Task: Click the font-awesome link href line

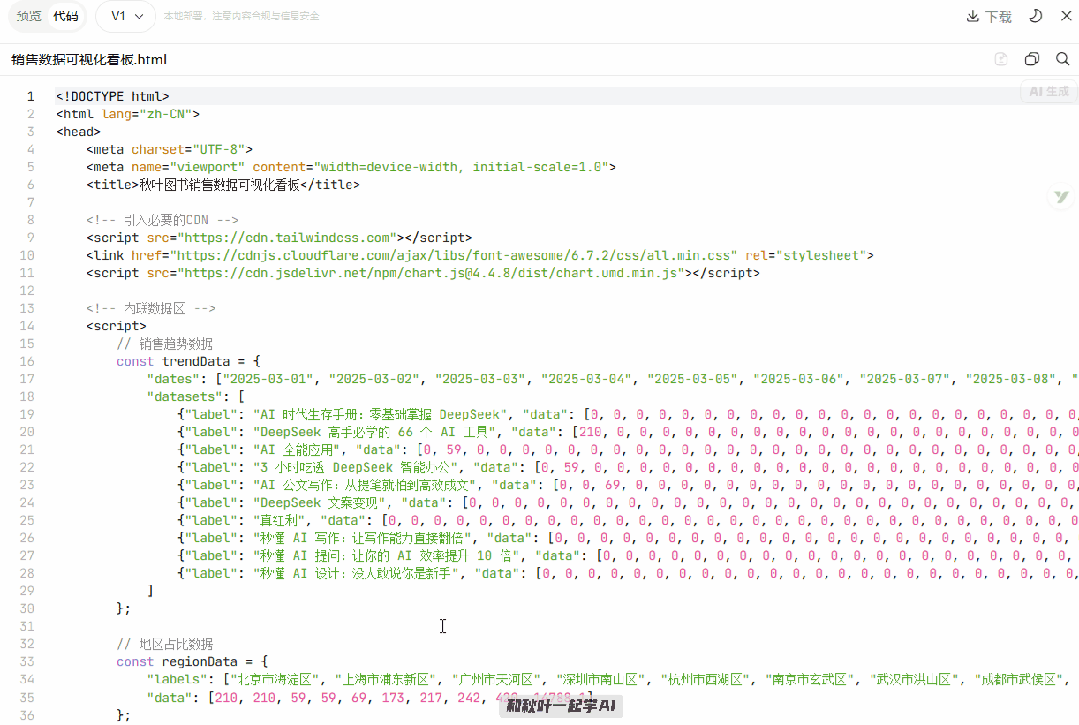Action: click(x=480, y=255)
